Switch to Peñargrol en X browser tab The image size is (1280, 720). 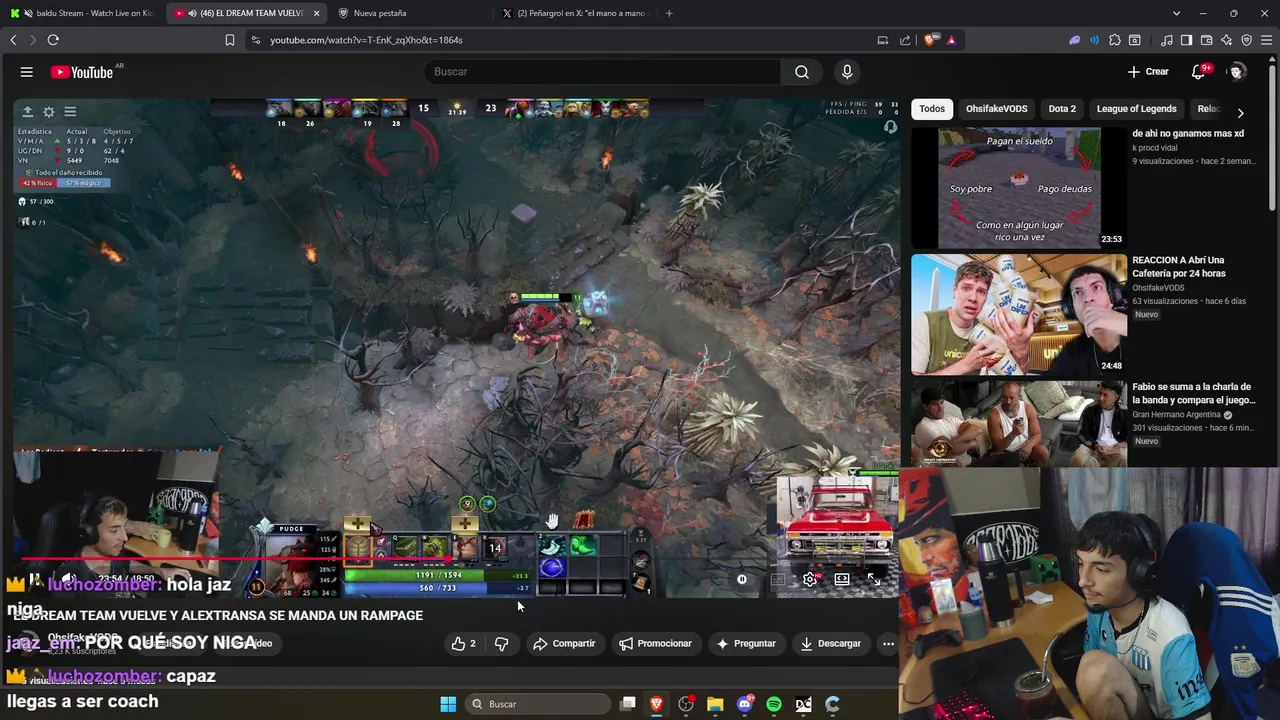tap(578, 13)
